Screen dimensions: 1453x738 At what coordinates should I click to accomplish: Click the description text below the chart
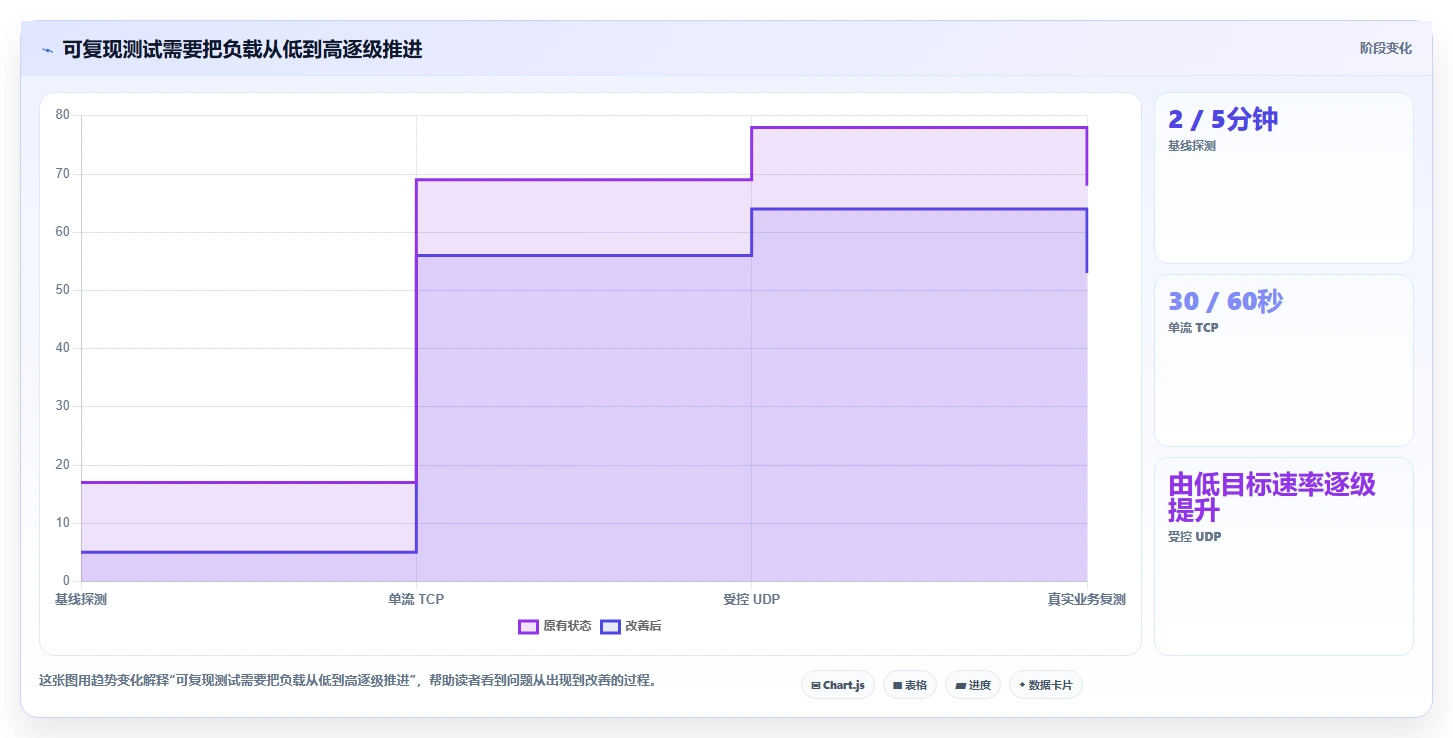348,681
